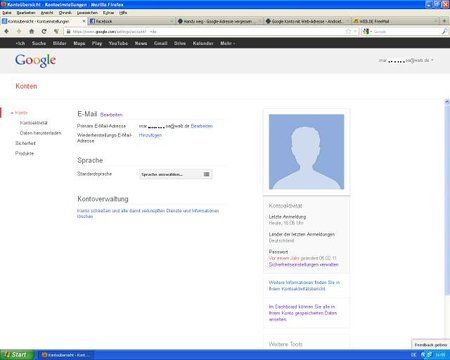This screenshot has height=360, width=450.
Task: Open the Ansicht menu
Action: pos(47,13)
